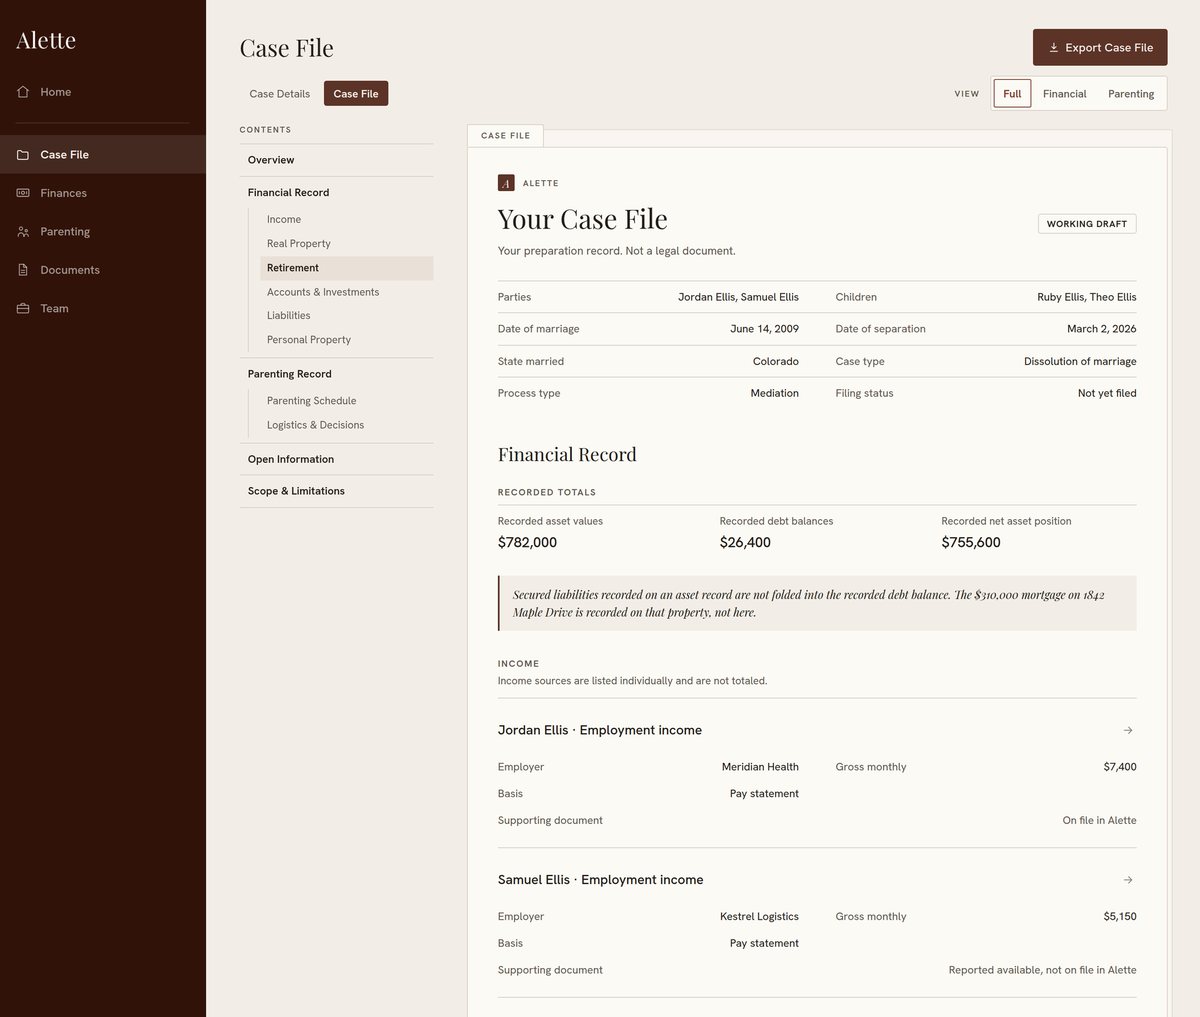This screenshot has width=1200, height=1017.
Task: Click the 'June 14, 2009' marriage date
Action: coord(764,329)
